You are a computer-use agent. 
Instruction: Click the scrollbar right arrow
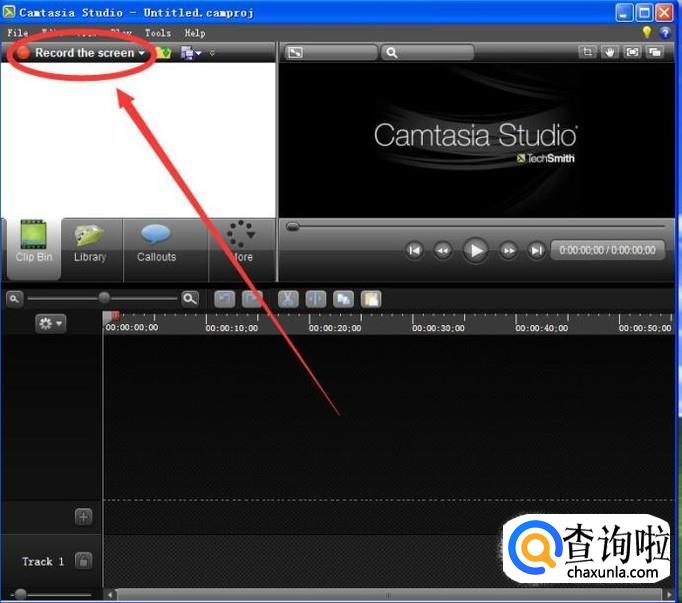pyautogui.click(x=669, y=595)
